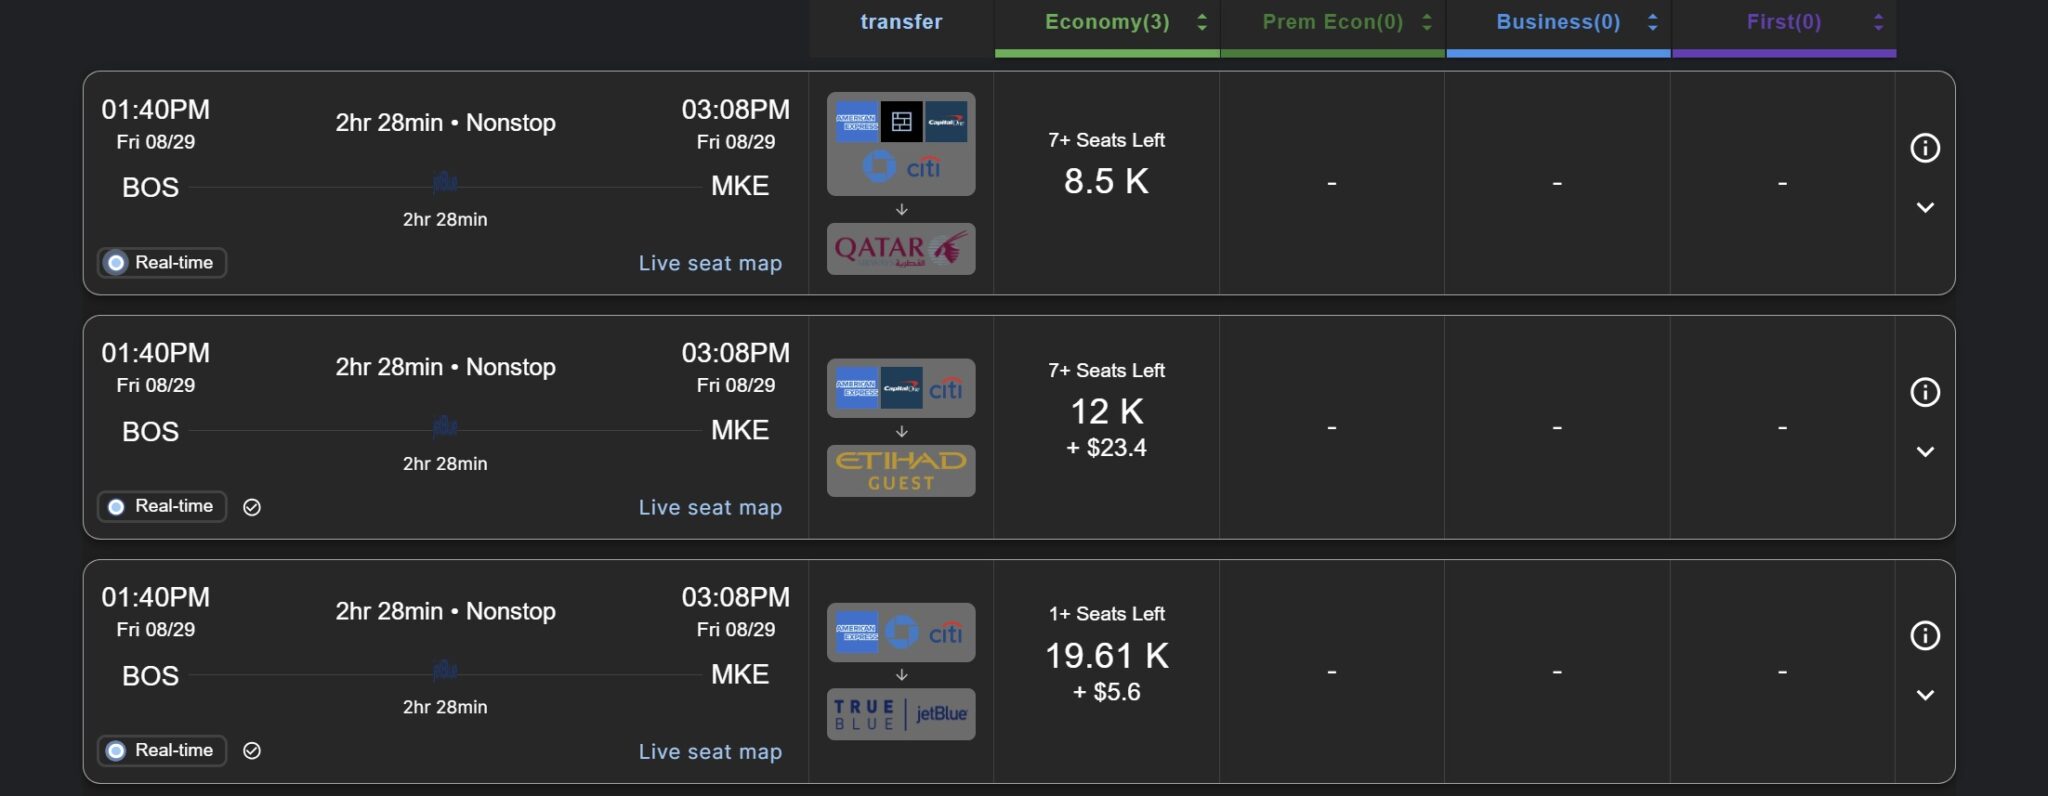Expand the 19.61 K JetBlue flight details
Viewport: 2048px width, 796px height.
tap(1925, 695)
